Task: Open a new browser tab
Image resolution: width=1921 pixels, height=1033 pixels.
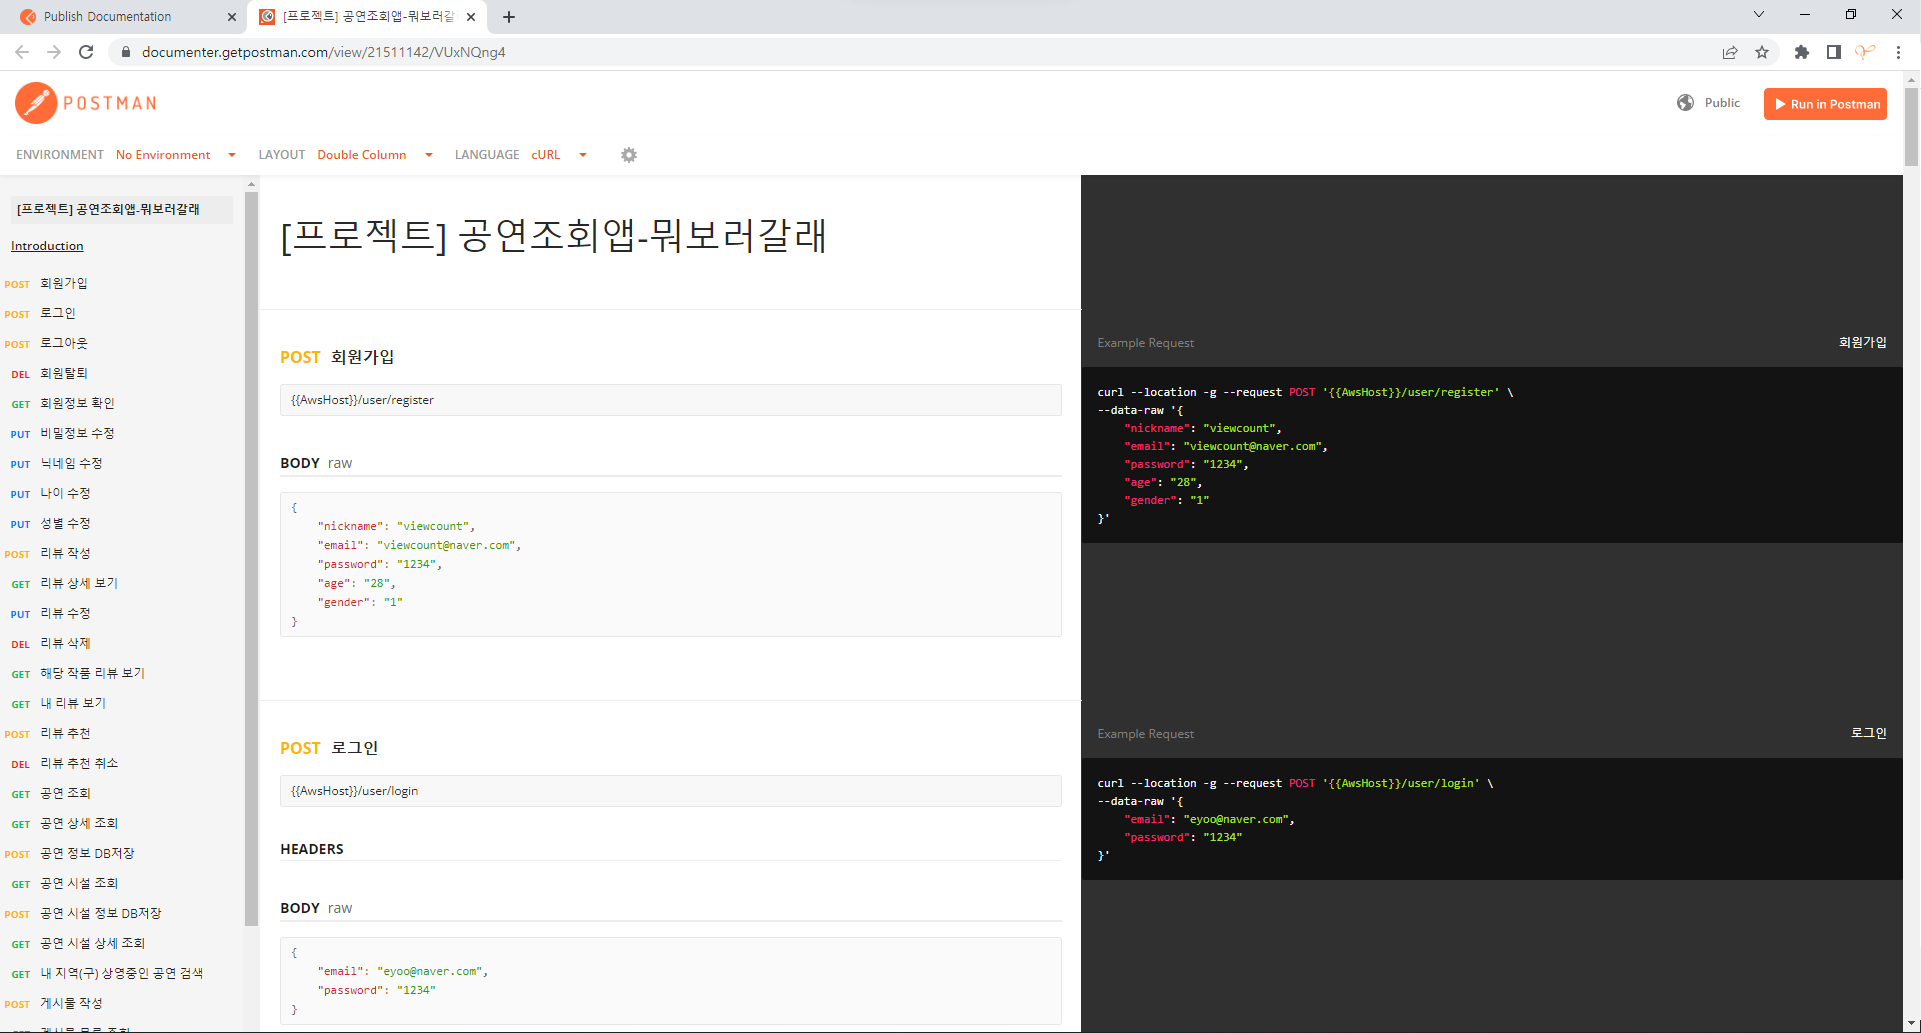Action: (509, 17)
